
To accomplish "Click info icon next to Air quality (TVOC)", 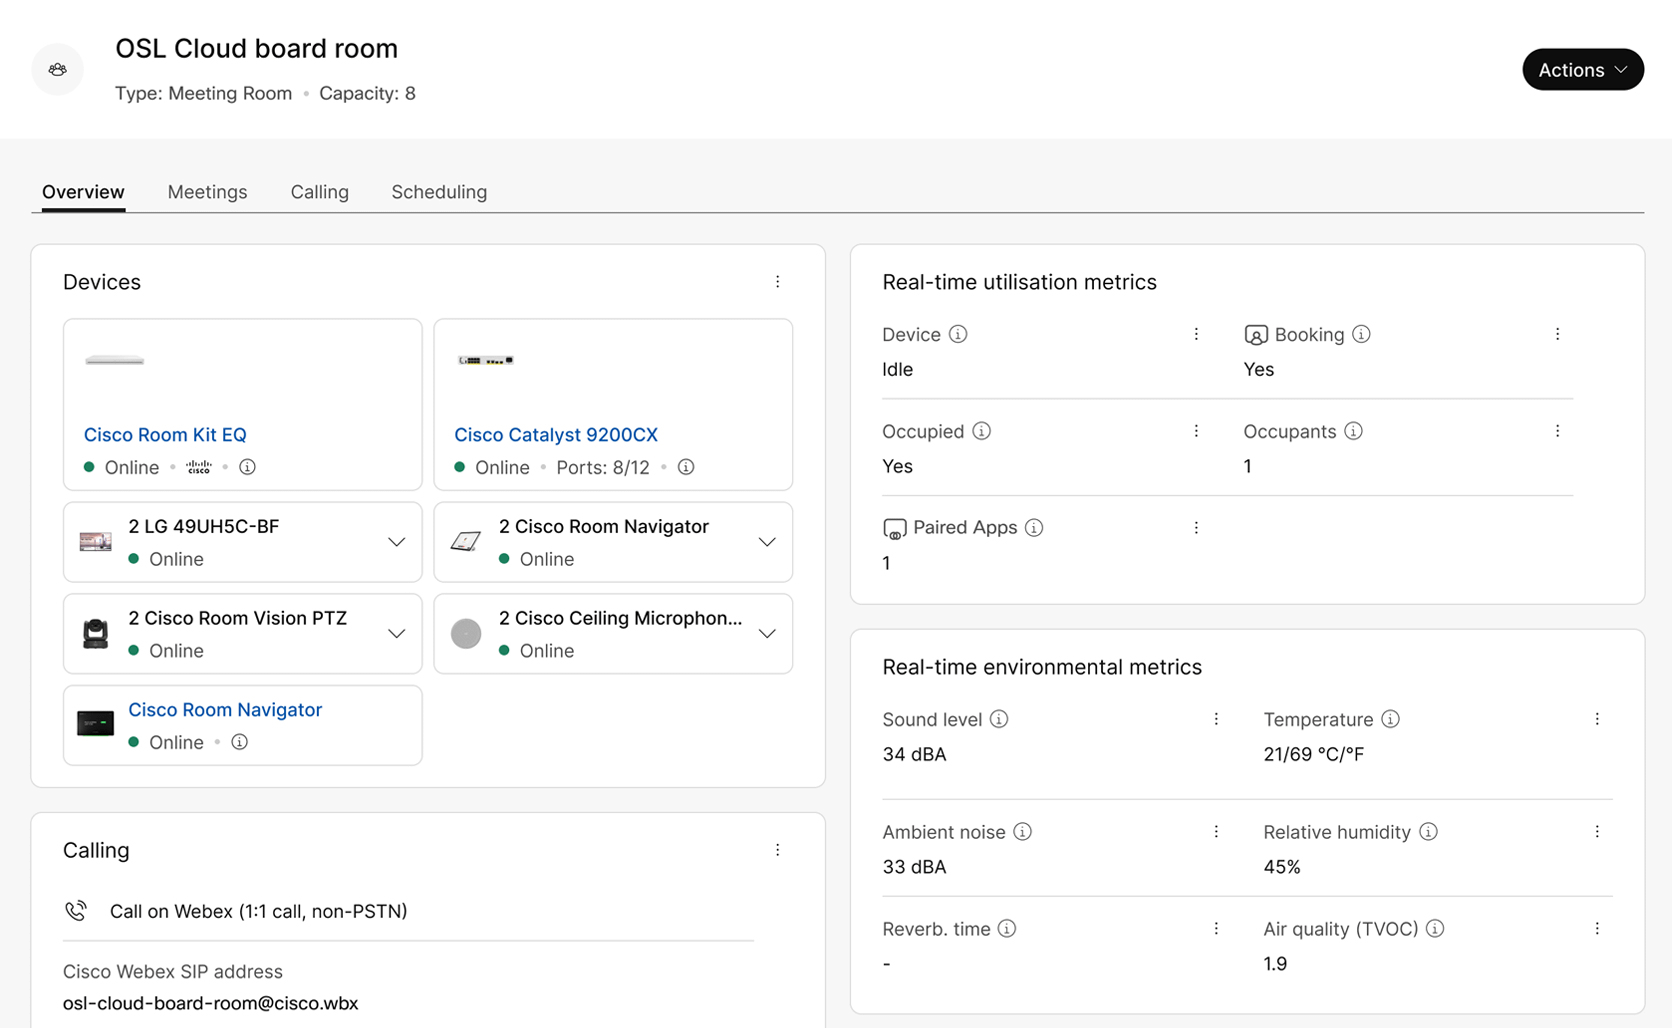I will [x=1435, y=929].
